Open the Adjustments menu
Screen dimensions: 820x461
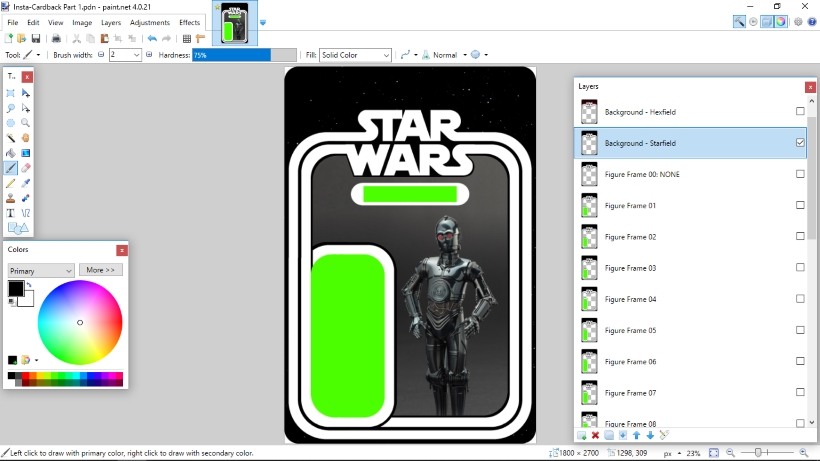click(149, 22)
